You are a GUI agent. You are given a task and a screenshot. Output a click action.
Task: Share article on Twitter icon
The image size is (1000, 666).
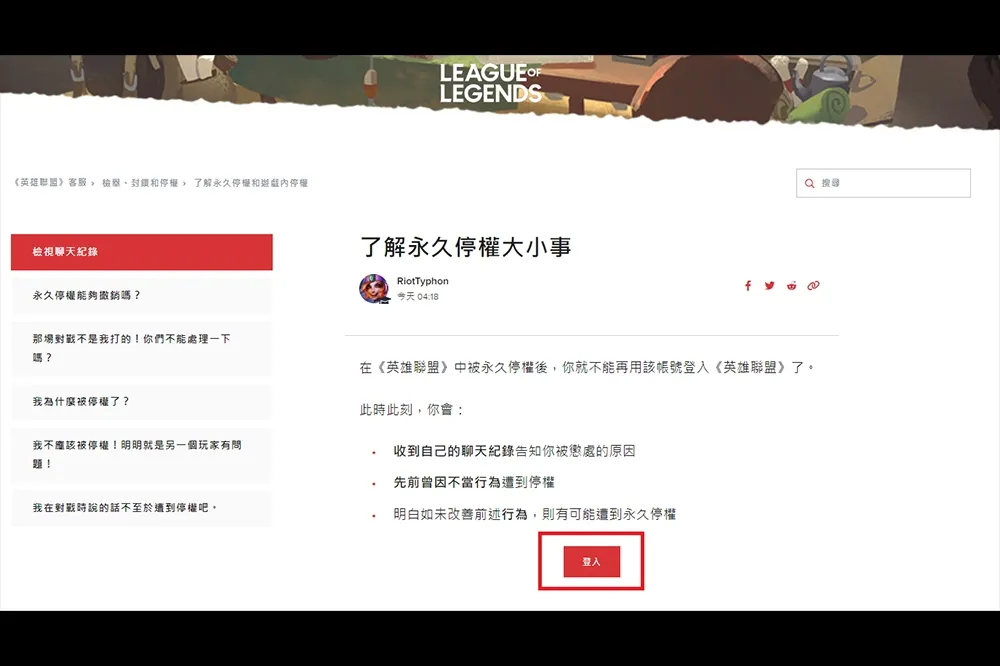tap(770, 286)
